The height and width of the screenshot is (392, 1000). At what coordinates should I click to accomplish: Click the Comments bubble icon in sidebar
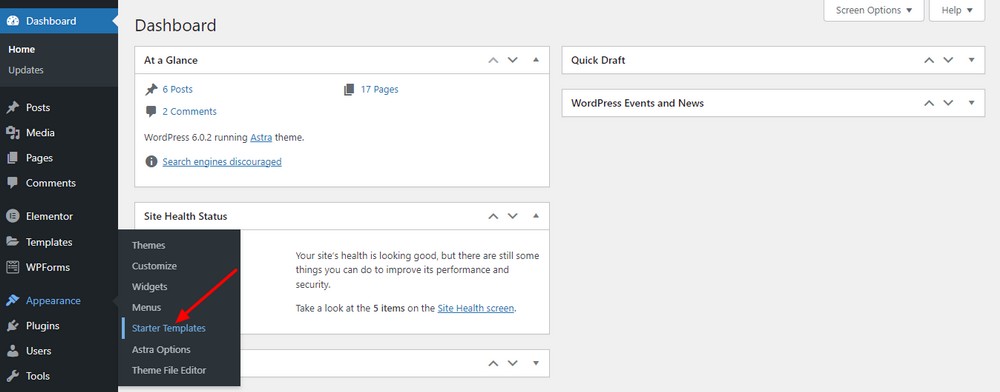(13, 183)
